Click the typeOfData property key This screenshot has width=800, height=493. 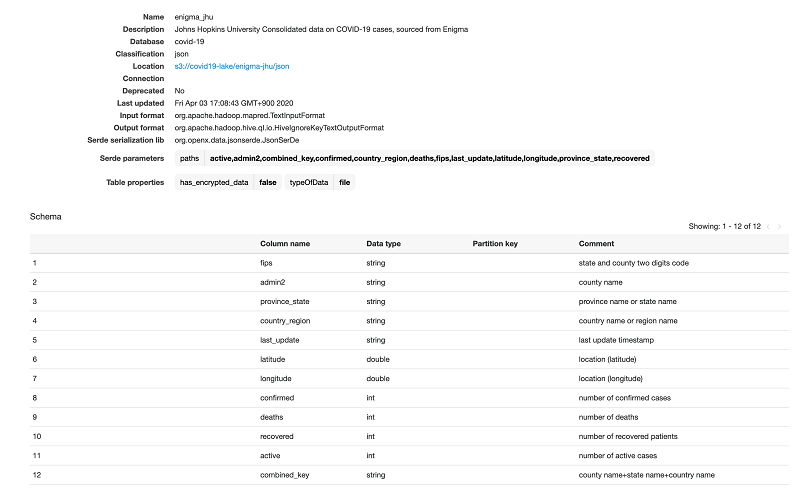coord(309,183)
